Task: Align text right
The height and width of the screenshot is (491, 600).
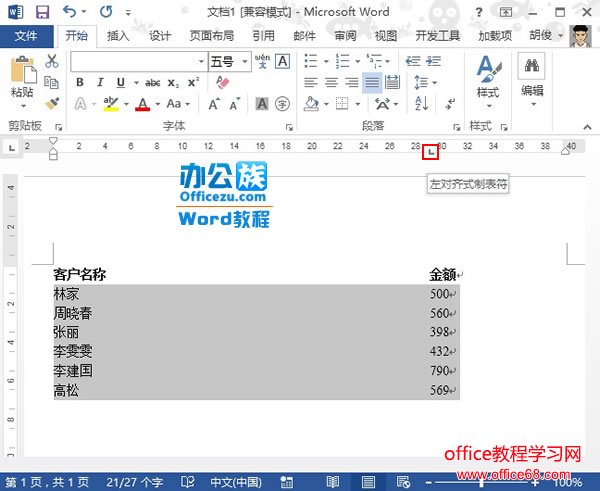Action: click(x=351, y=82)
